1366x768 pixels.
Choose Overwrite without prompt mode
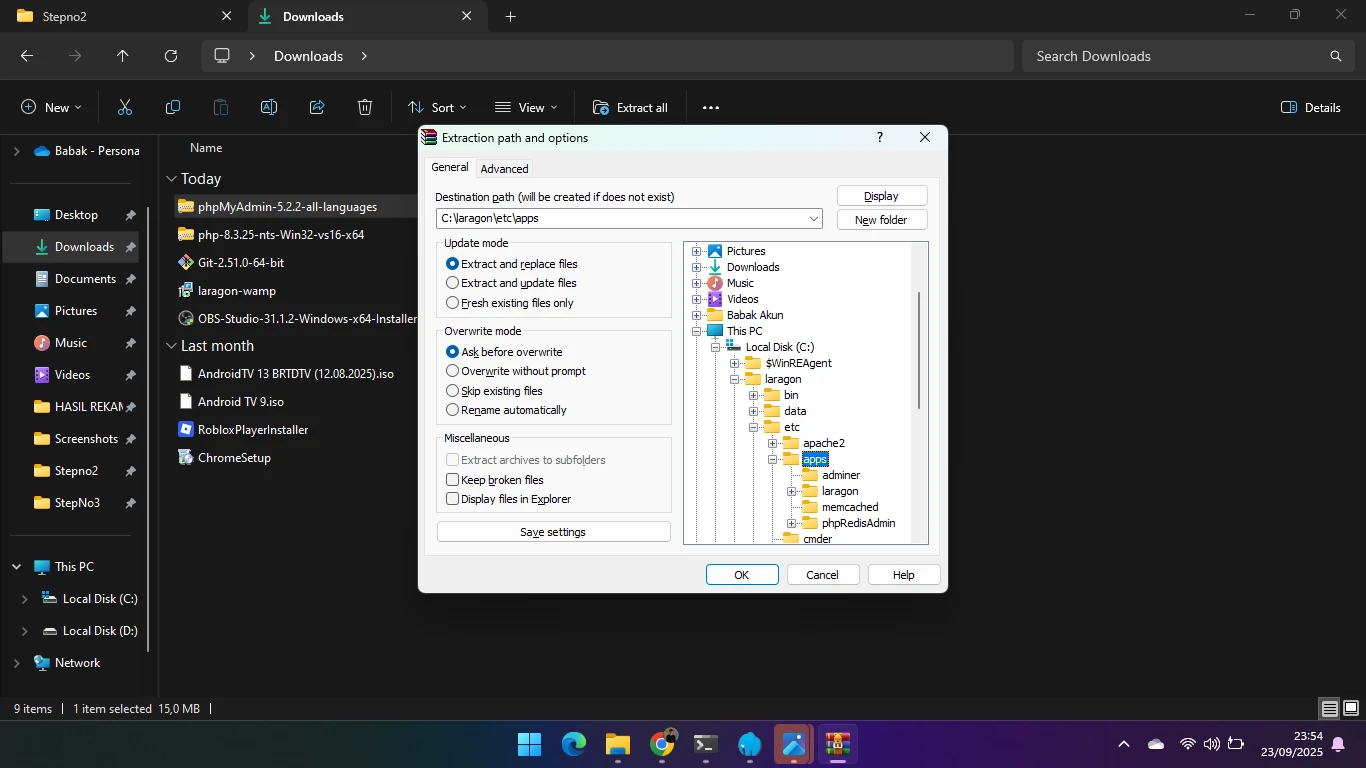[453, 371]
